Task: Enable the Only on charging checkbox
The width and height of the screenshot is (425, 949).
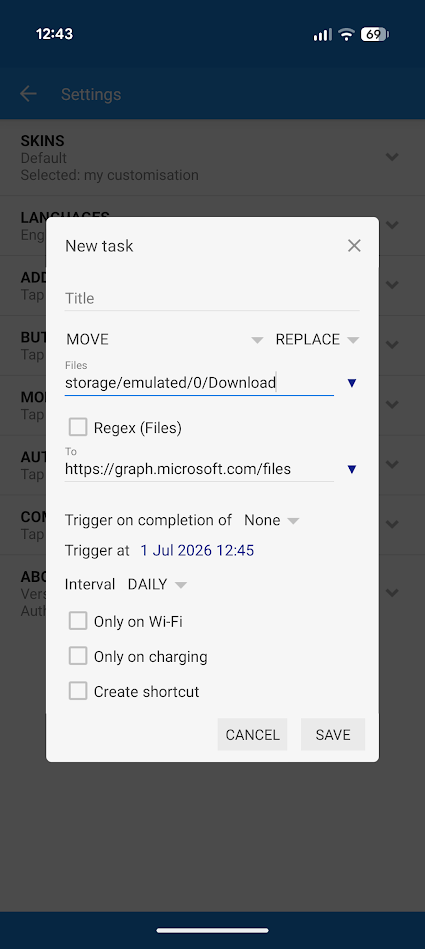Action: [x=77, y=656]
